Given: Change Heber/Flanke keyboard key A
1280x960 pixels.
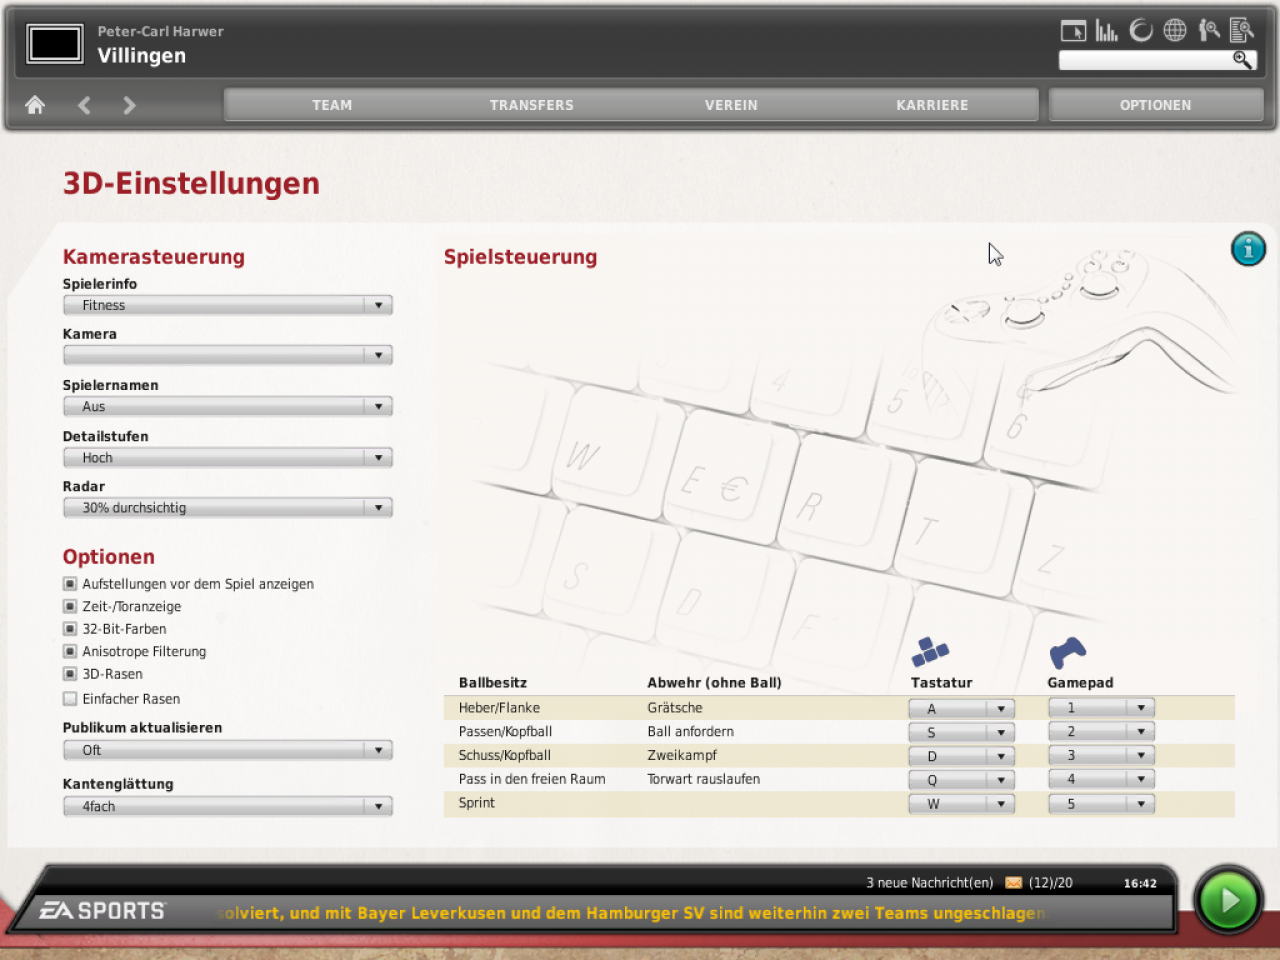Looking at the screenshot, I should (962, 708).
